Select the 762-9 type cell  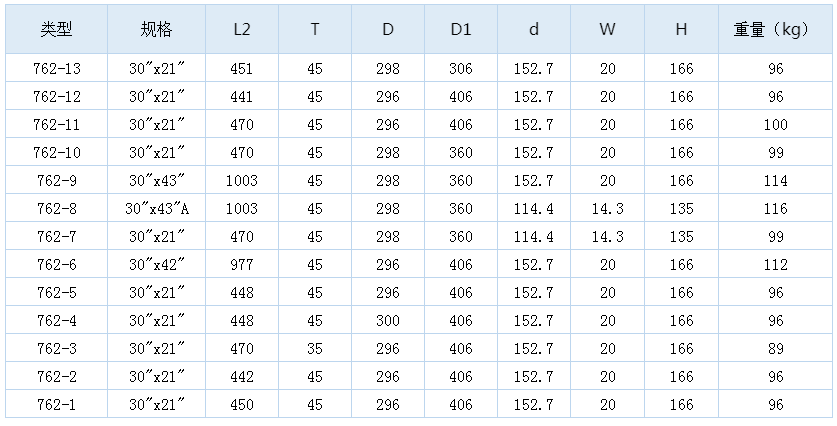pyautogui.click(x=57, y=180)
